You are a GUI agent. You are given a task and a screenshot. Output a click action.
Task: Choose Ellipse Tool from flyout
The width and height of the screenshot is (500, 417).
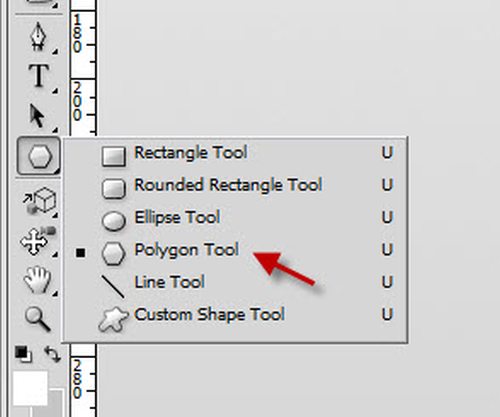235,218
